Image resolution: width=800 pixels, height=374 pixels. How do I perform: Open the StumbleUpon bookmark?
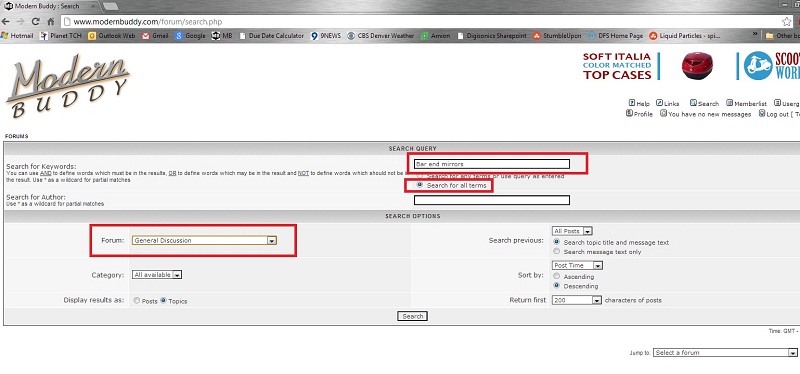click(557, 36)
